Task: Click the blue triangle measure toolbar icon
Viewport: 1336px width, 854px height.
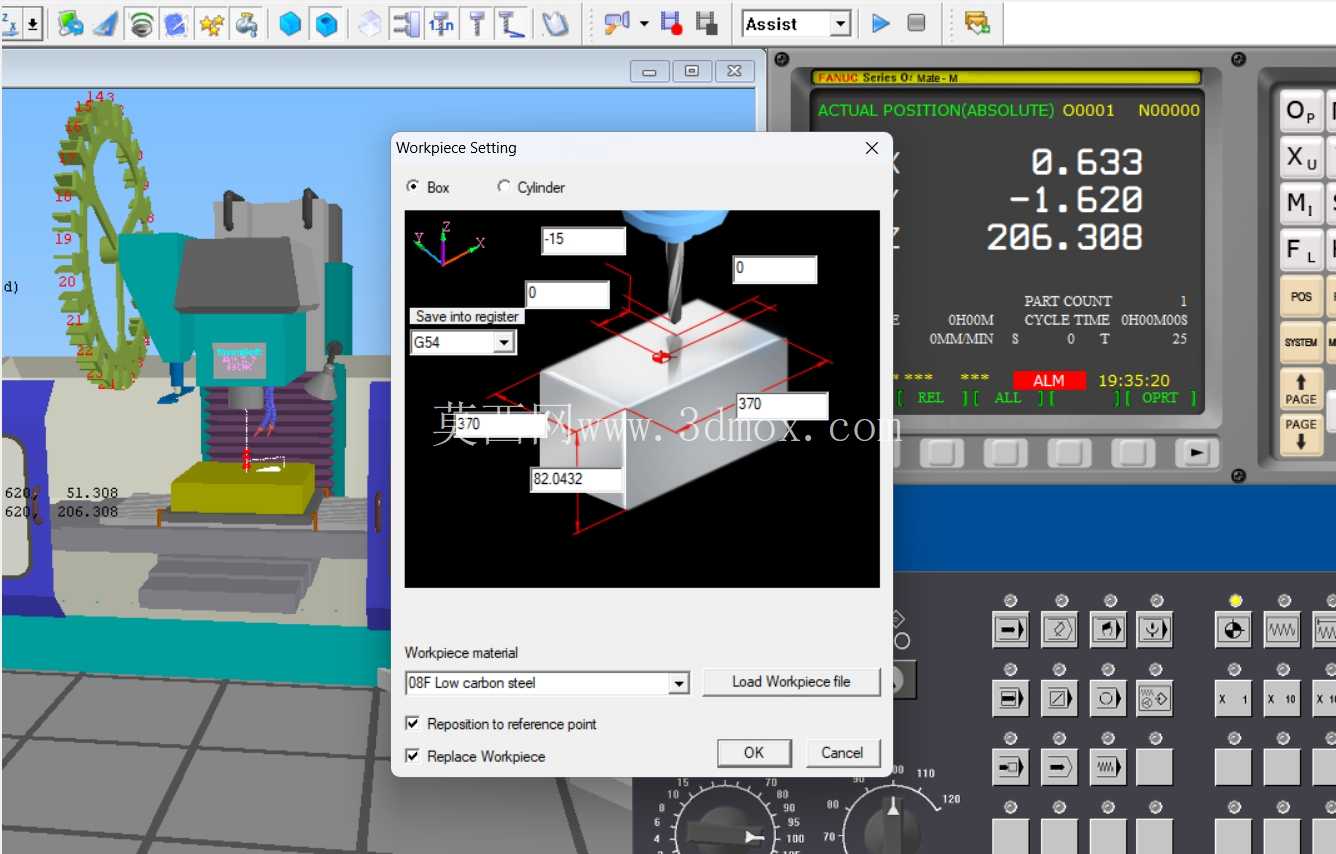Action: click(x=105, y=24)
